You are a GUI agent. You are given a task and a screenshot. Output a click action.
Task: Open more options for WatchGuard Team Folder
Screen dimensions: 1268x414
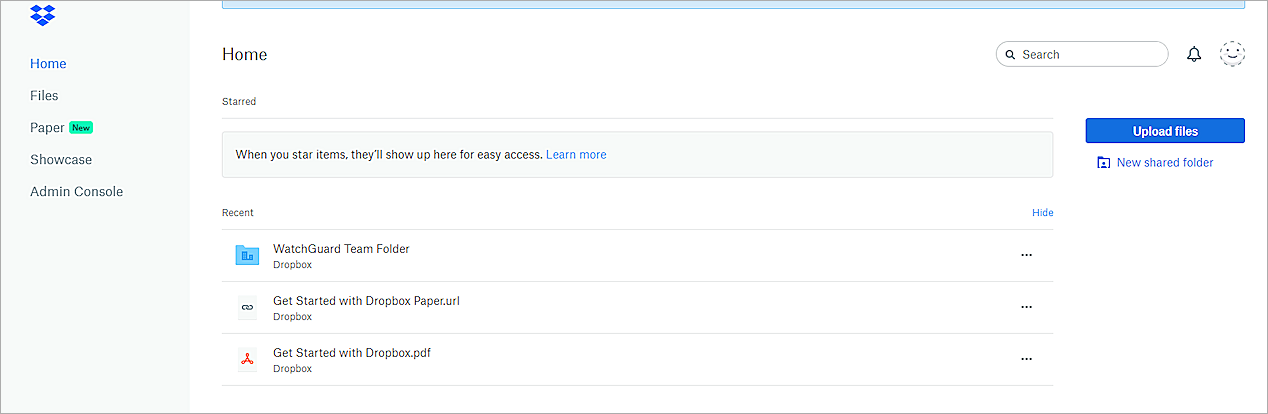1026,255
